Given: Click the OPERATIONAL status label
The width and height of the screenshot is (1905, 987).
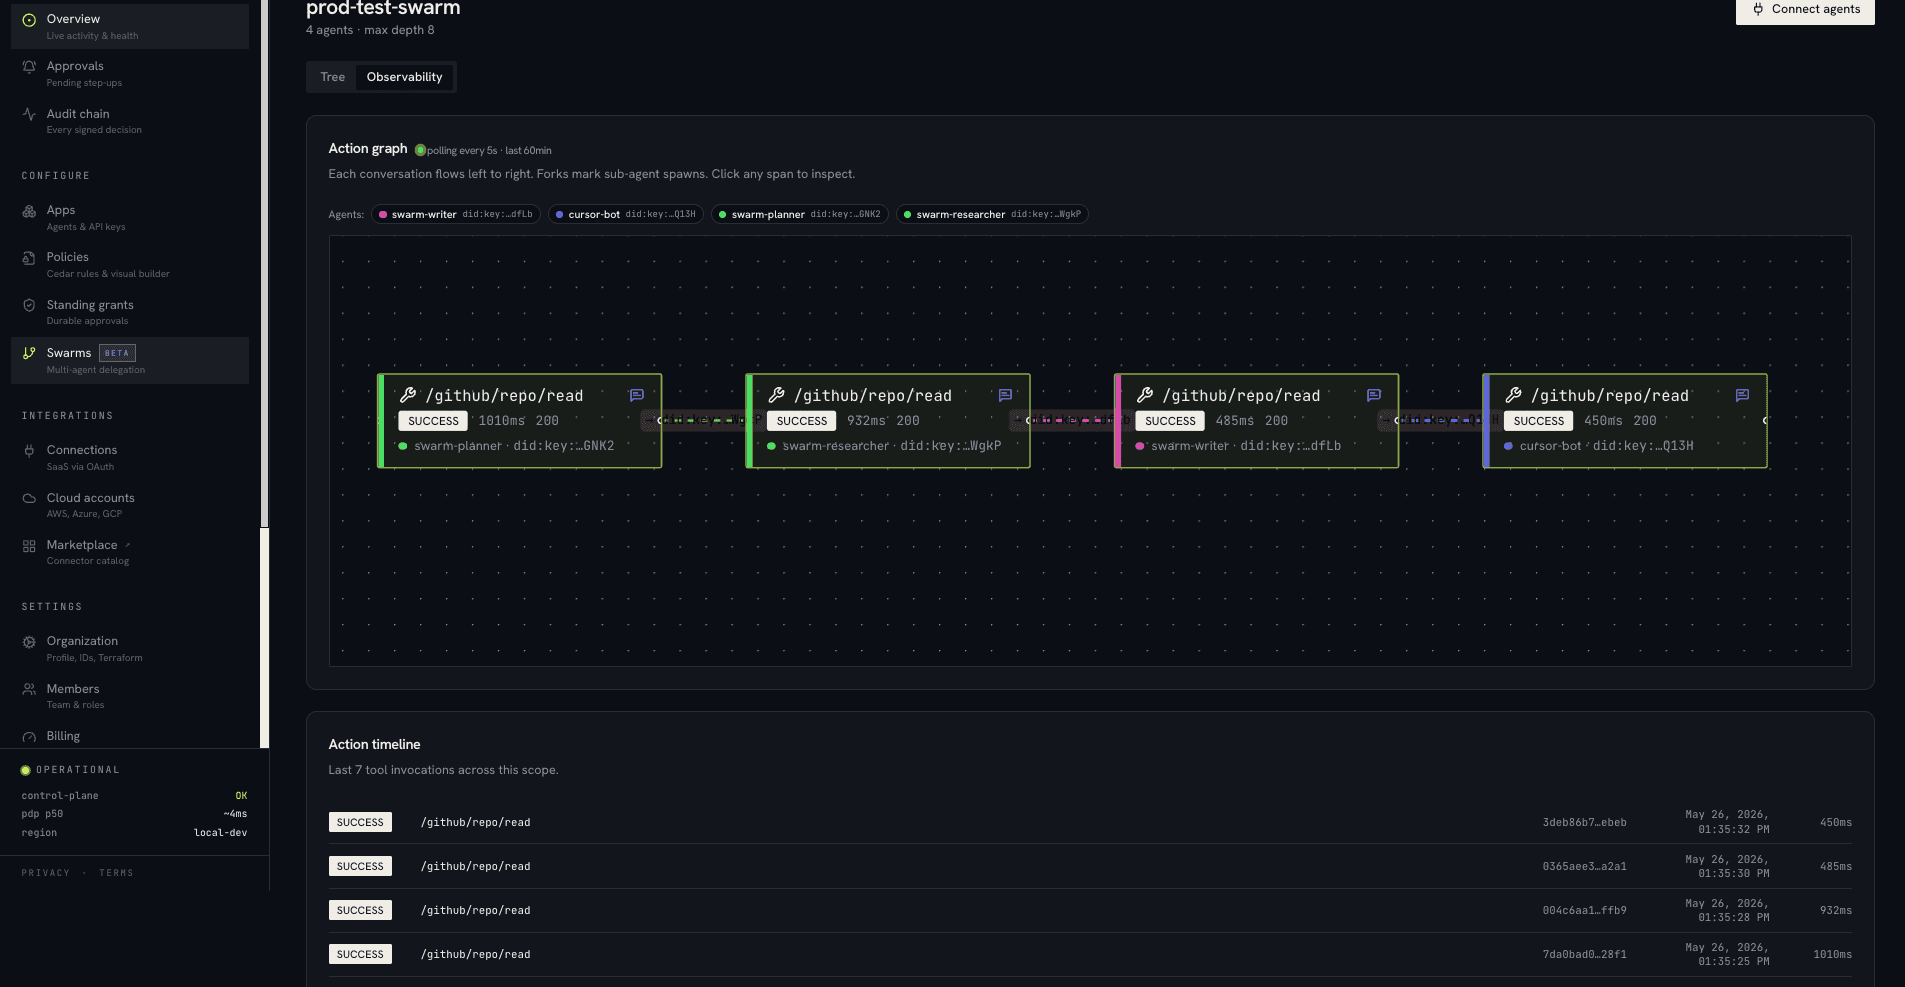Looking at the screenshot, I should point(78,770).
